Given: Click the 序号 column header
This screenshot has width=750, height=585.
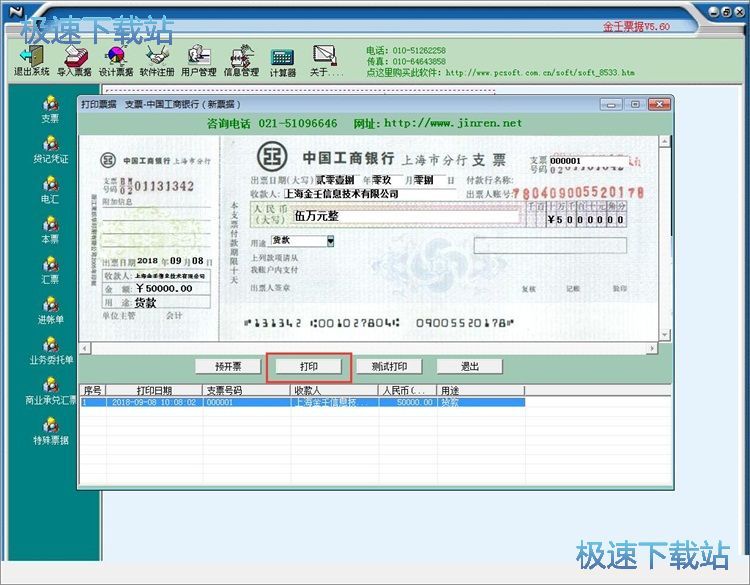Looking at the screenshot, I should (x=93, y=390).
